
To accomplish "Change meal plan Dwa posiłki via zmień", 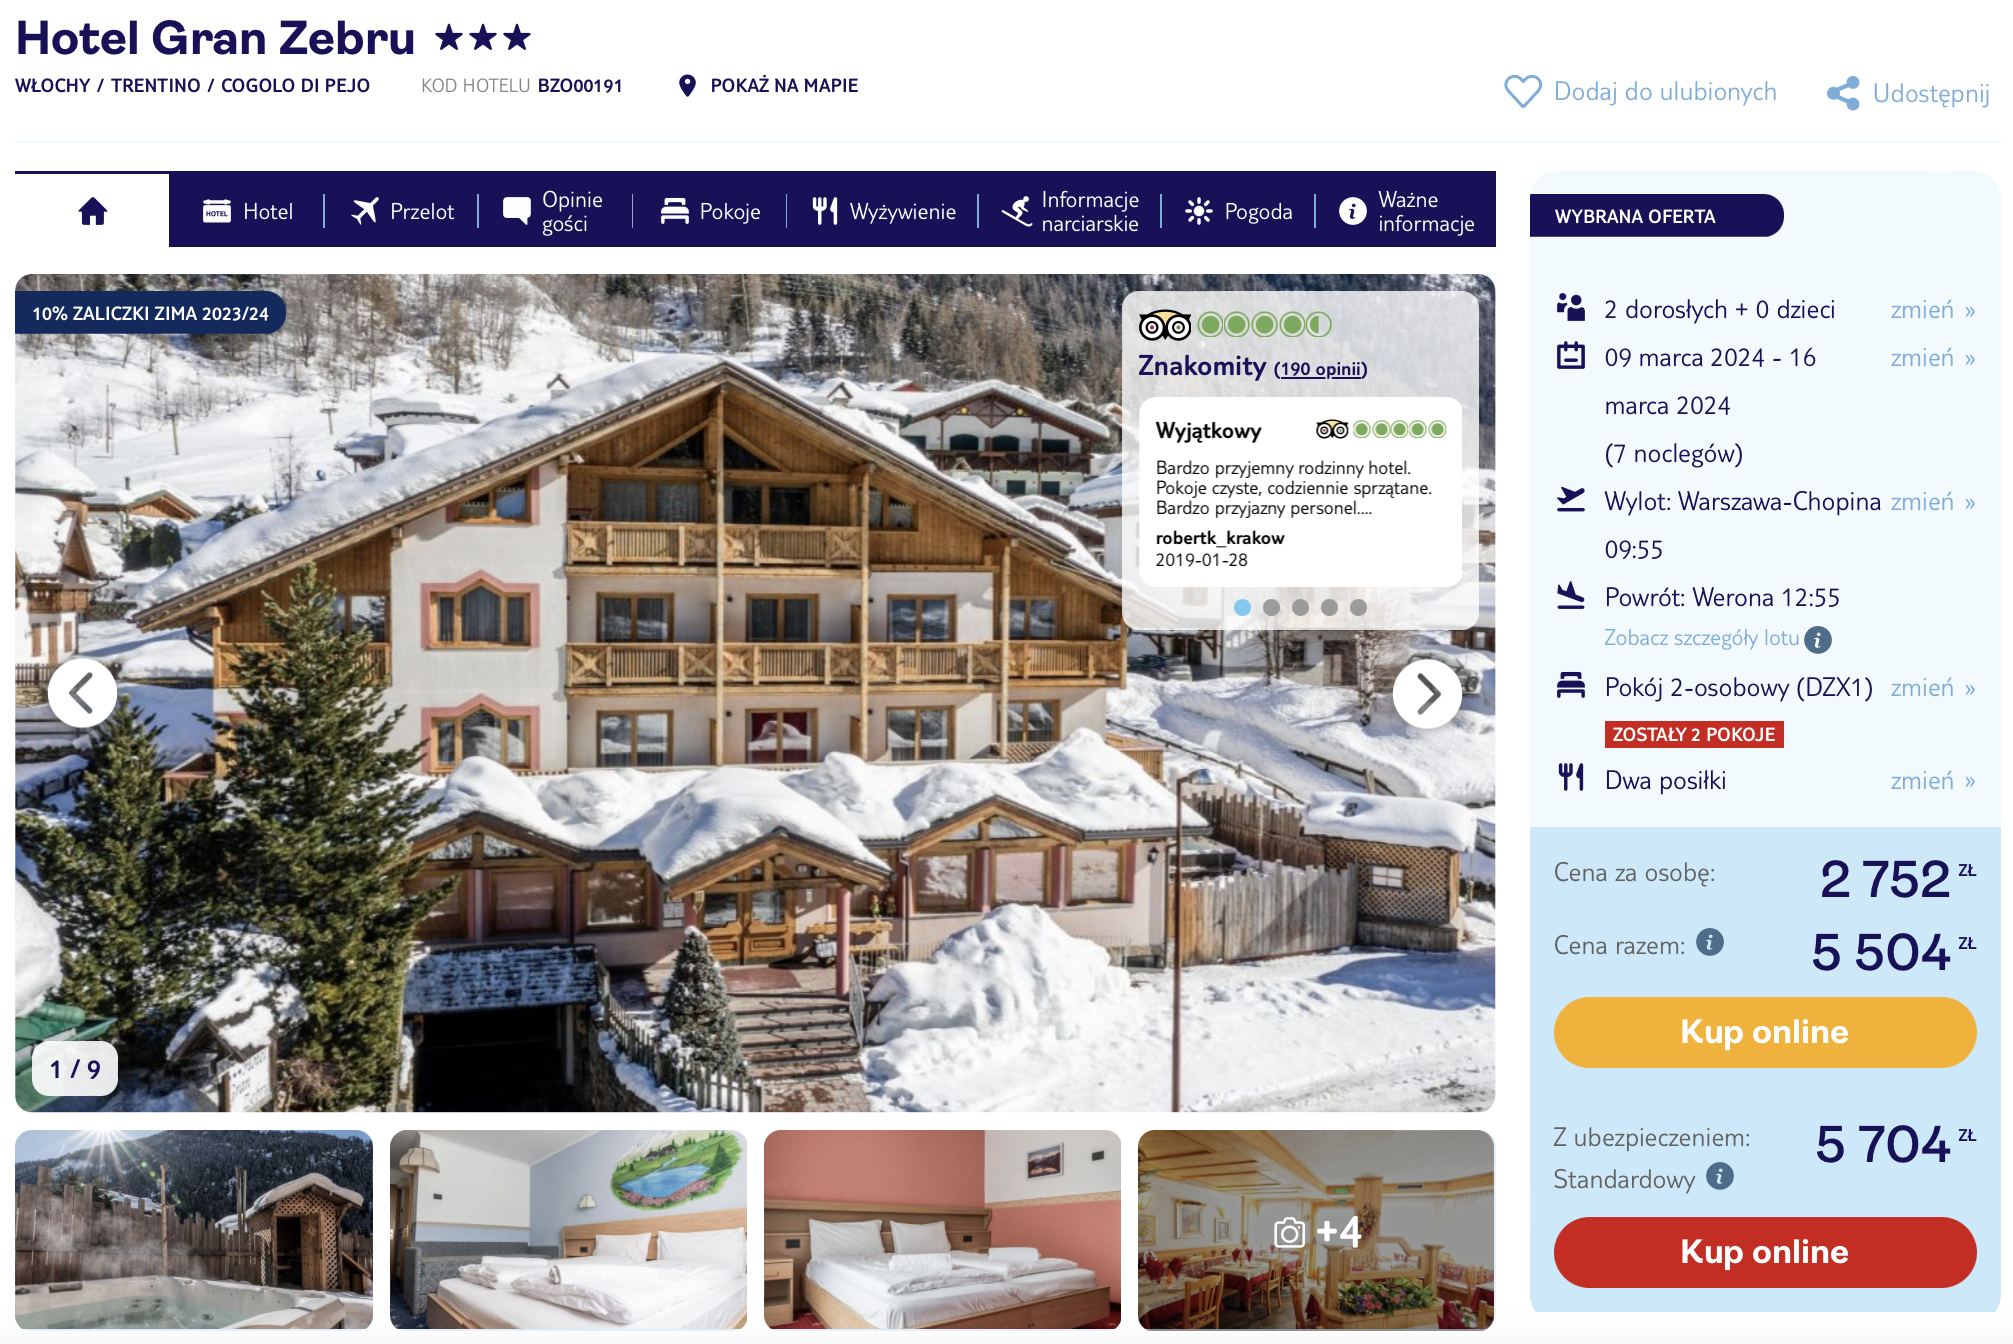I will coord(1932,781).
